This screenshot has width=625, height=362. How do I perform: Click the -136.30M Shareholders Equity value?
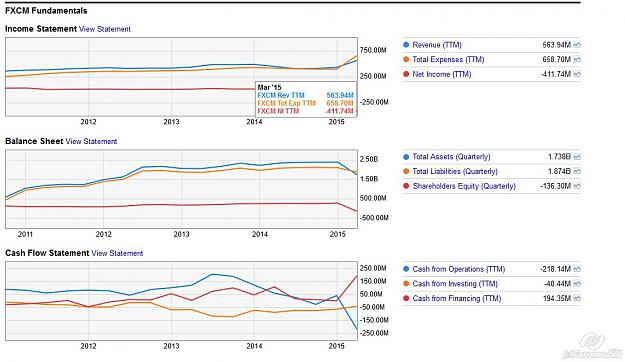click(x=556, y=186)
